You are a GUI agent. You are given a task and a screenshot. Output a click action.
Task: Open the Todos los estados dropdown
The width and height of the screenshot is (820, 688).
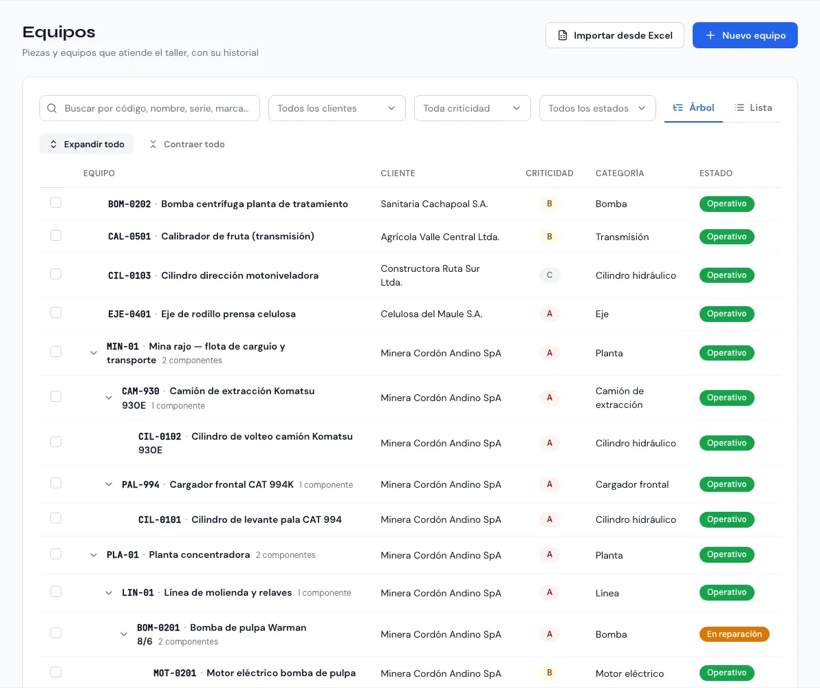[597, 108]
